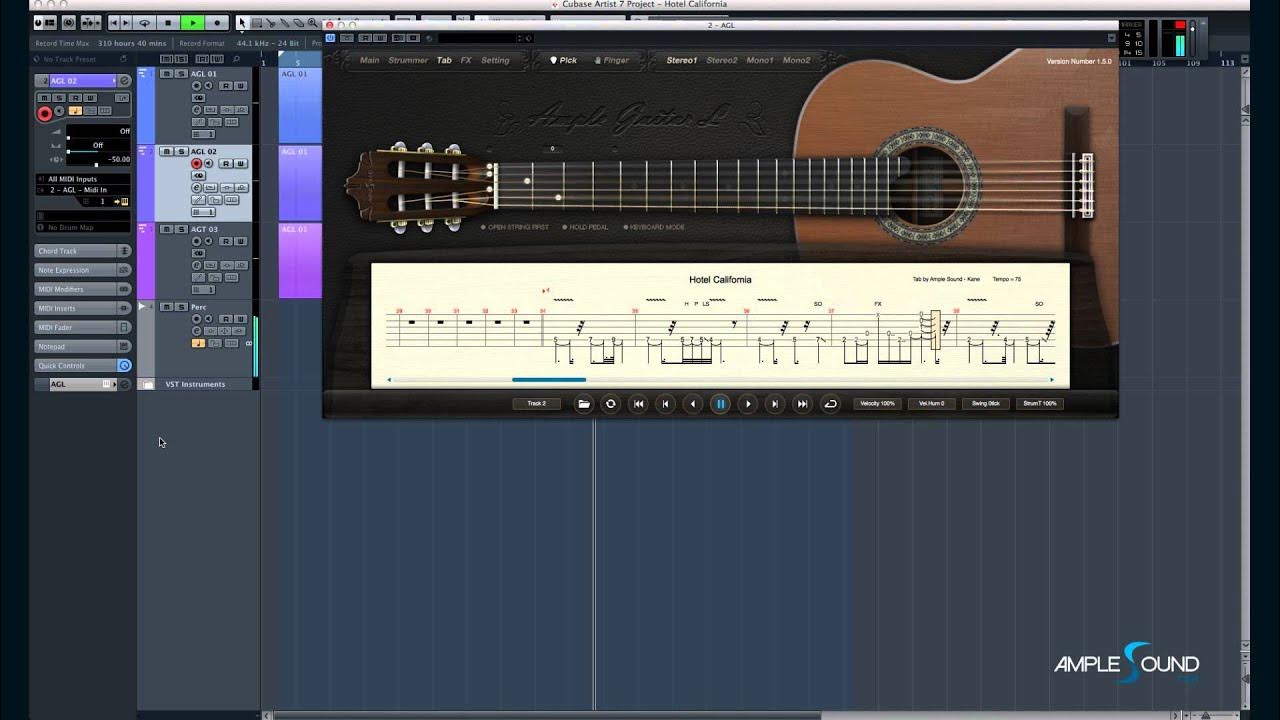This screenshot has height=720, width=1280.
Task: Solo the Perc track
Action: pyautogui.click(x=181, y=307)
